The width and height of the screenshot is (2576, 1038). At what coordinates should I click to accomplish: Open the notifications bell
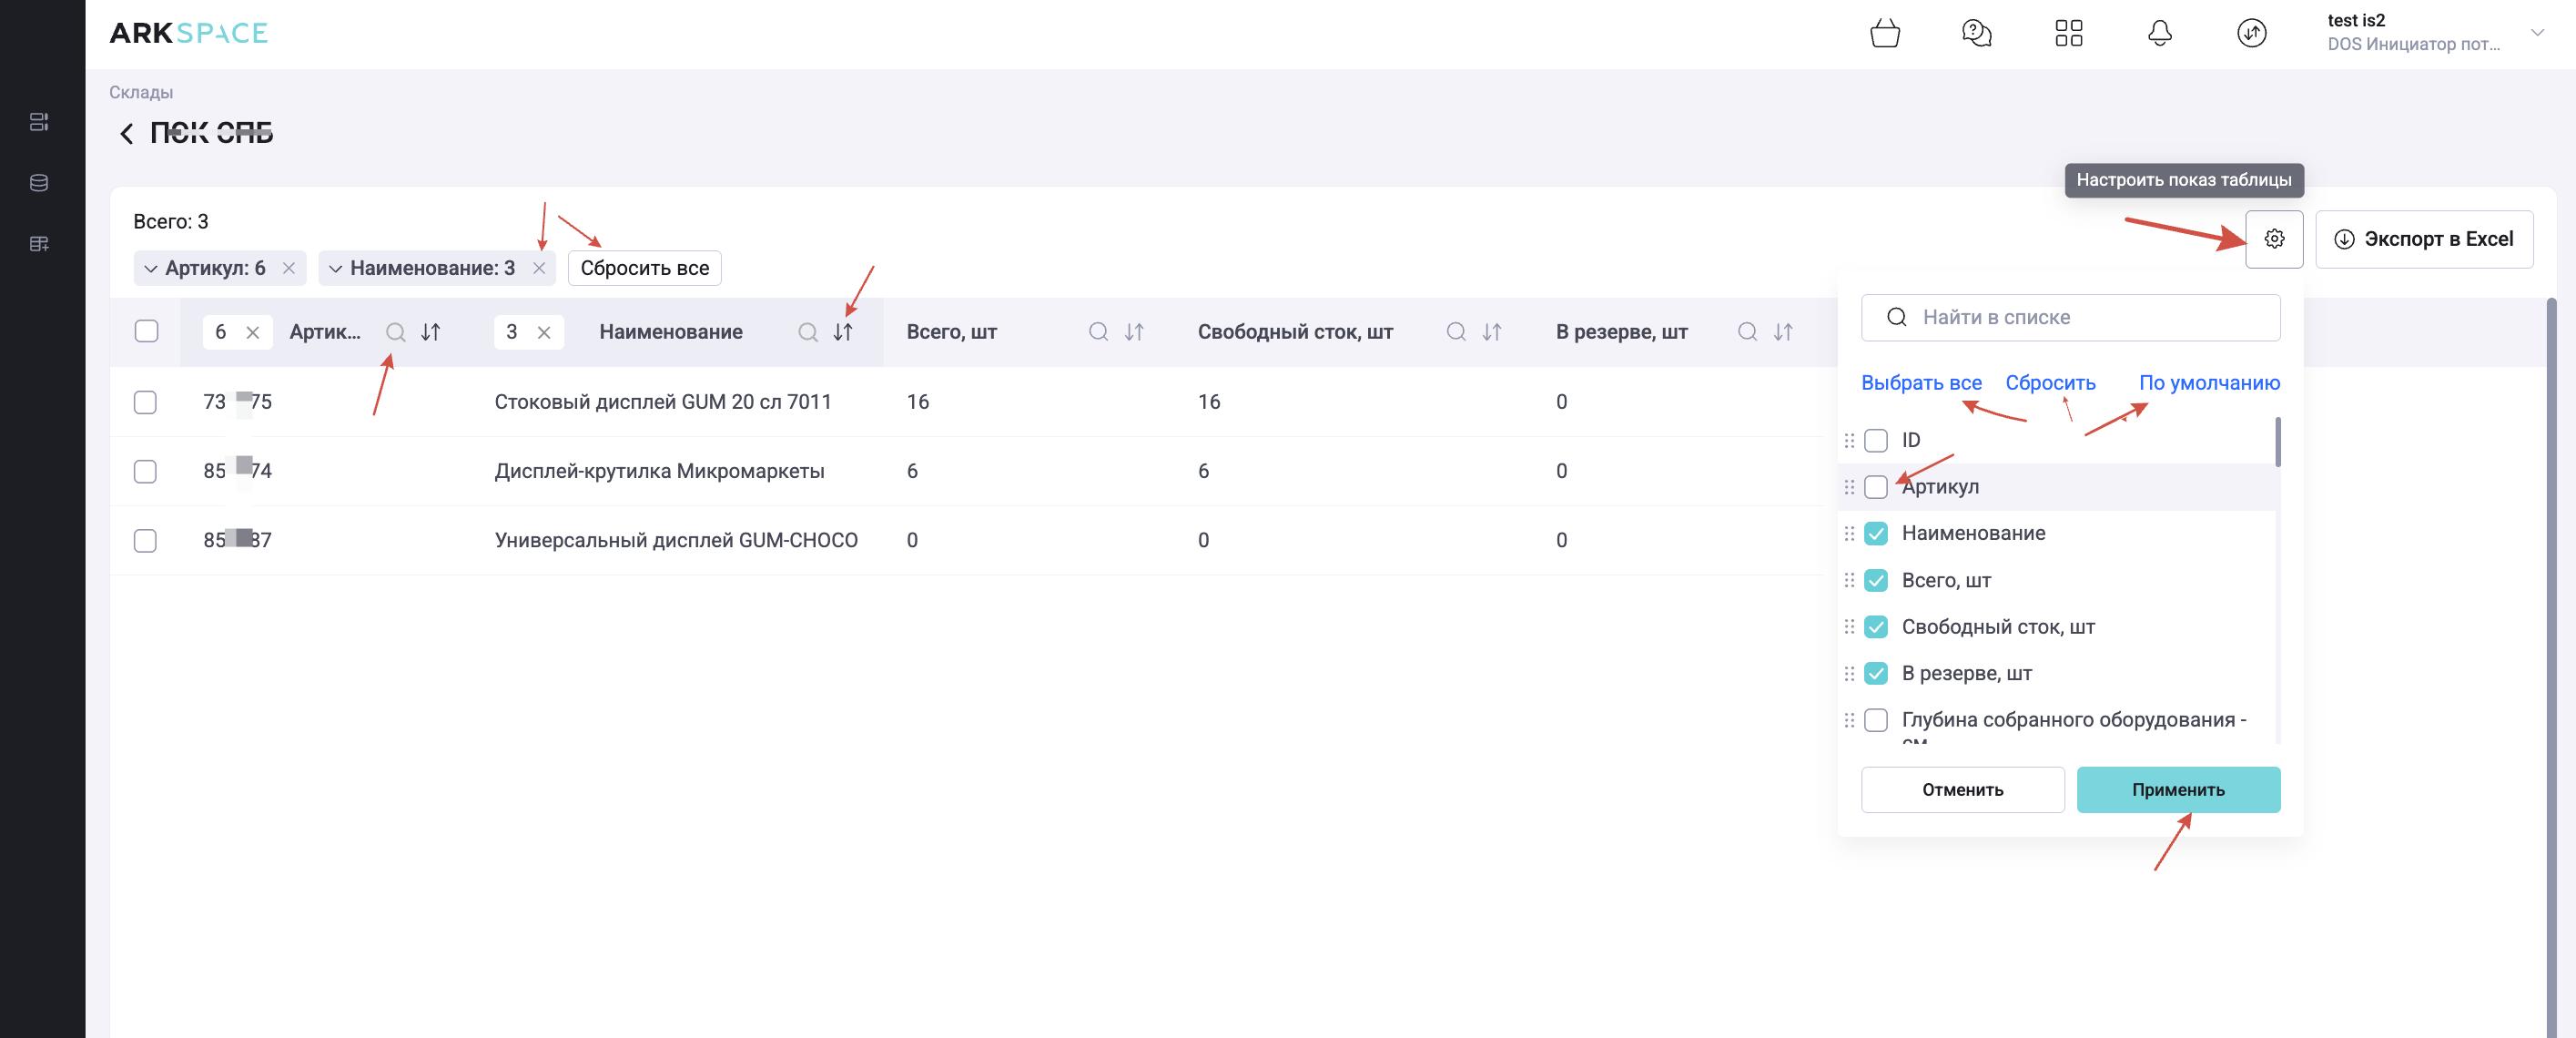click(2160, 33)
